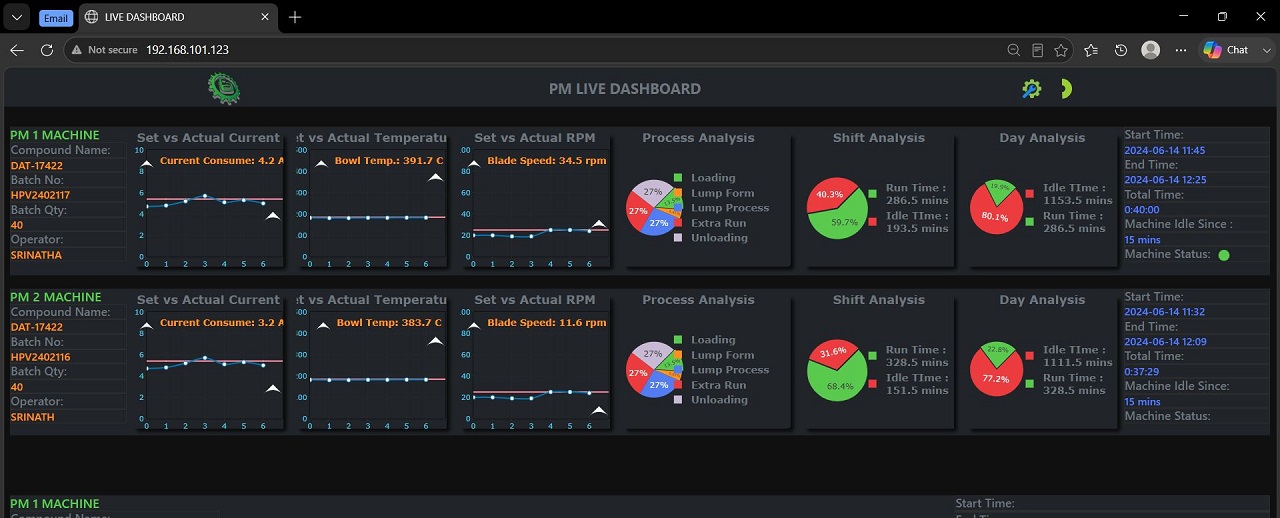Screen dimensions: 1280x518
Task: Click the start time 2024-06-14 11:32
Action: [1165, 312]
